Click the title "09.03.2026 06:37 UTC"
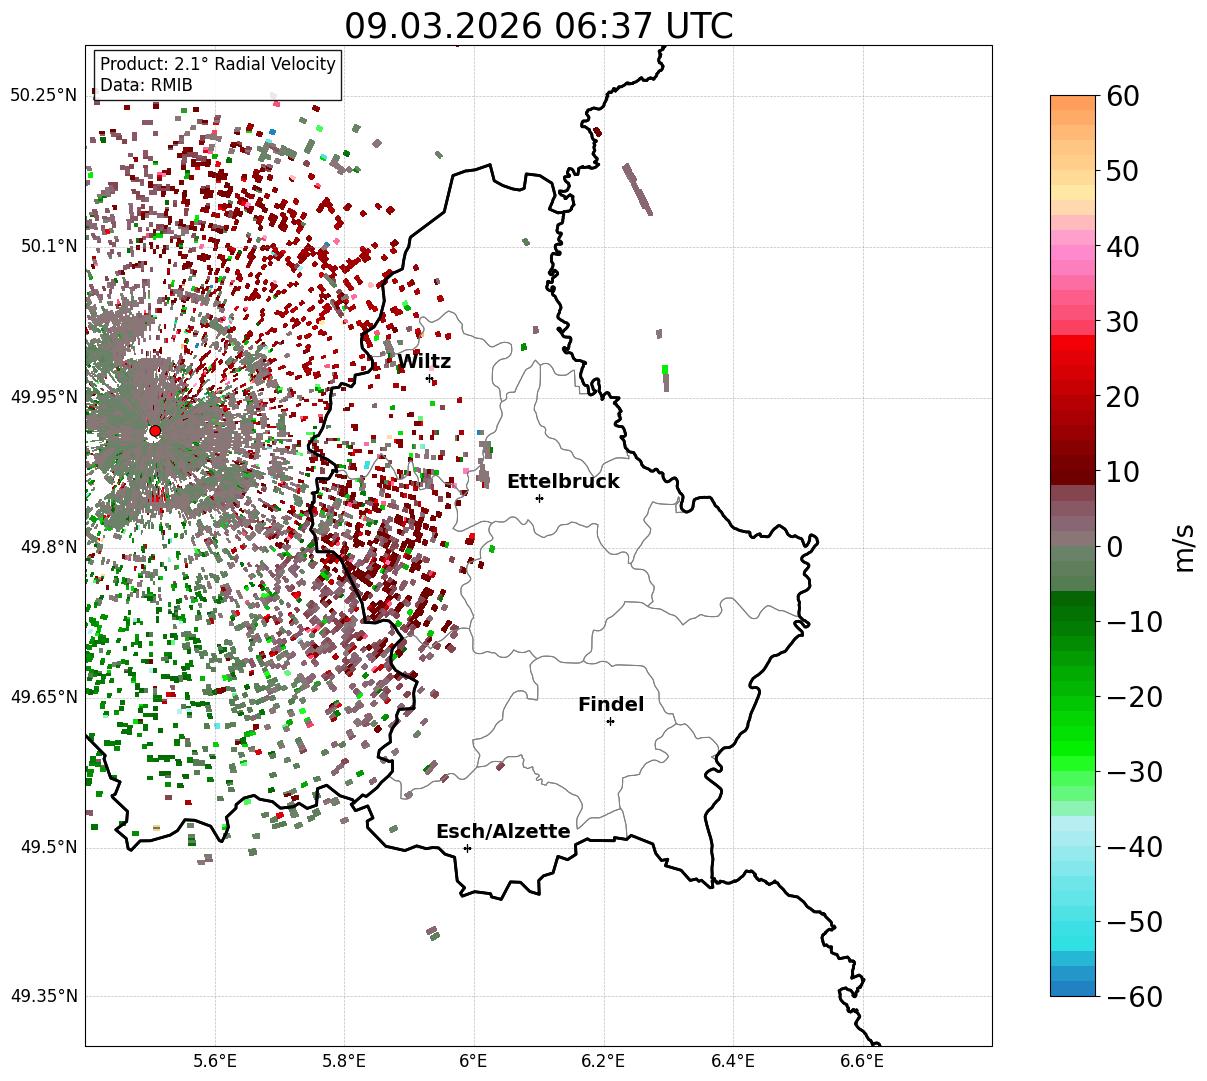 click(538, 25)
